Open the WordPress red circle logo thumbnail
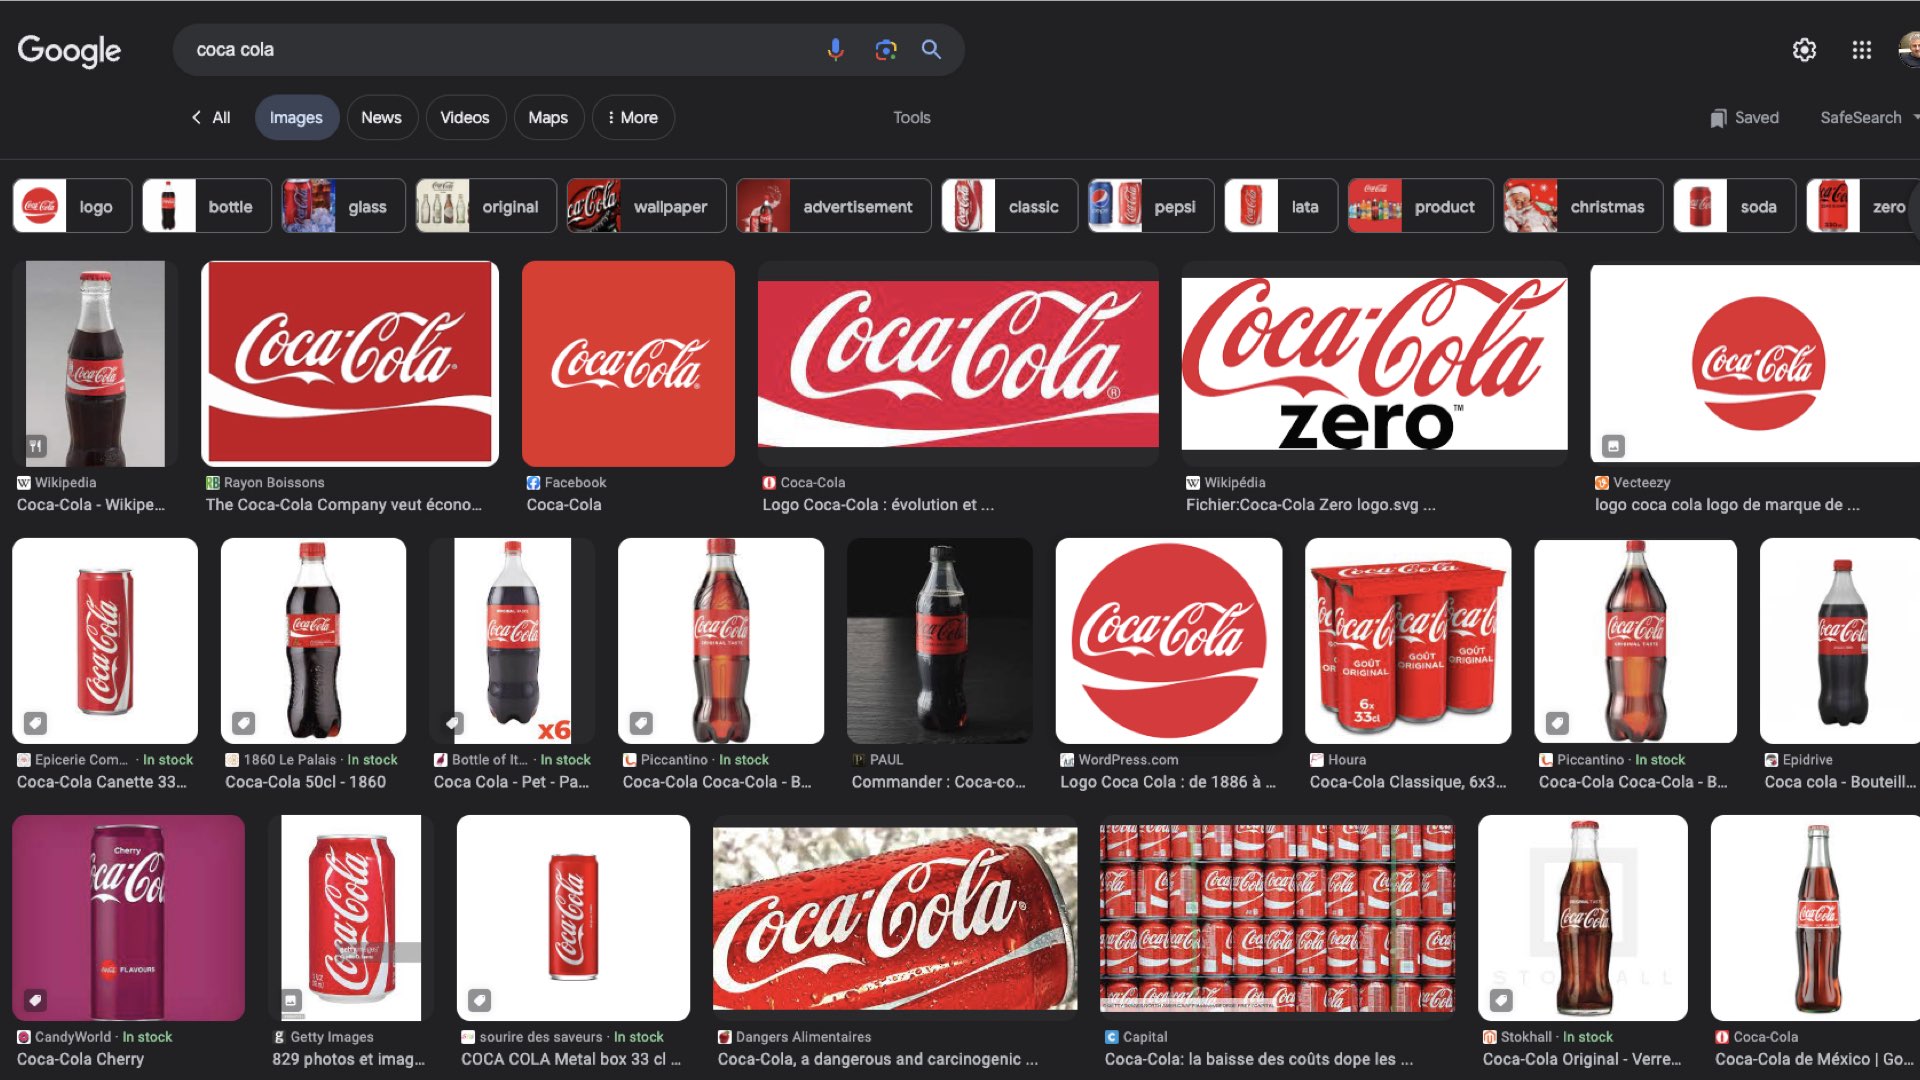The image size is (1920, 1080). (x=1169, y=641)
